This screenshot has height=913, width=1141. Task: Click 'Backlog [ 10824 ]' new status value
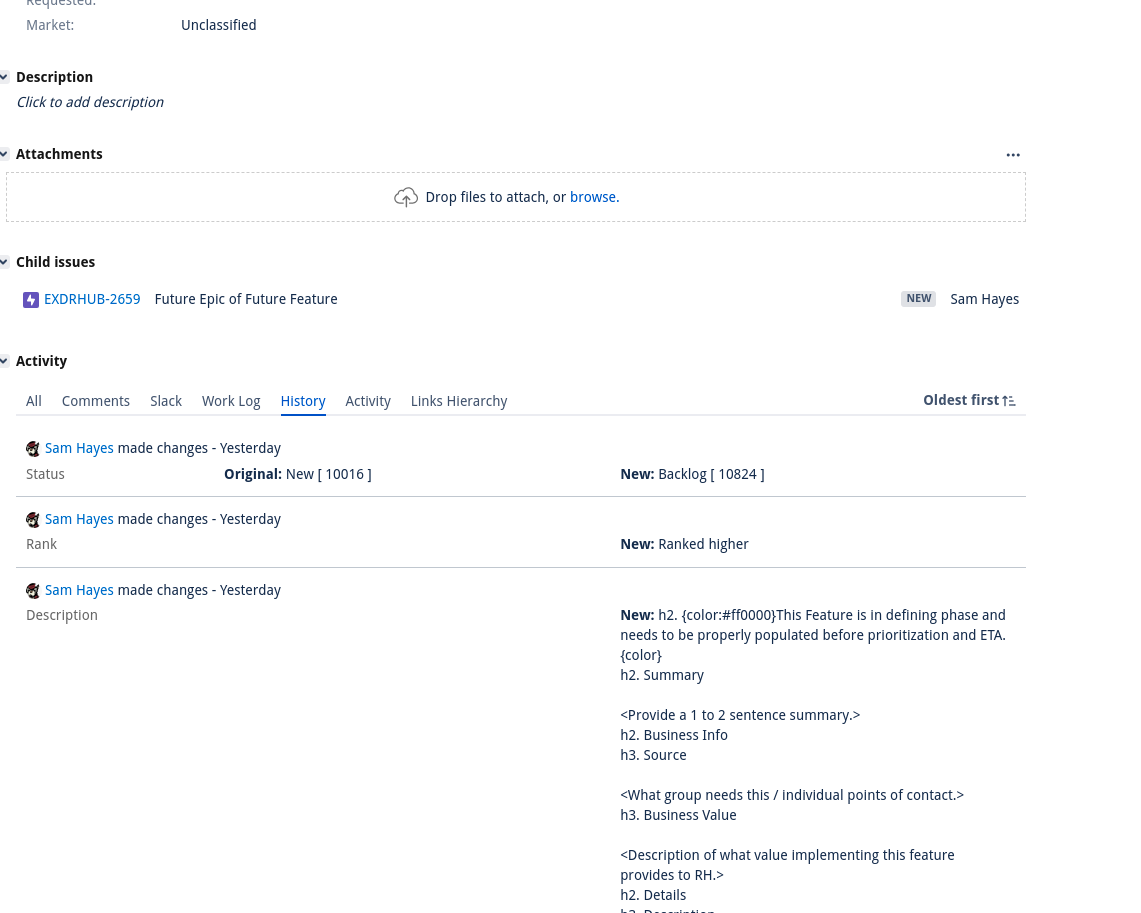point(711,474)
